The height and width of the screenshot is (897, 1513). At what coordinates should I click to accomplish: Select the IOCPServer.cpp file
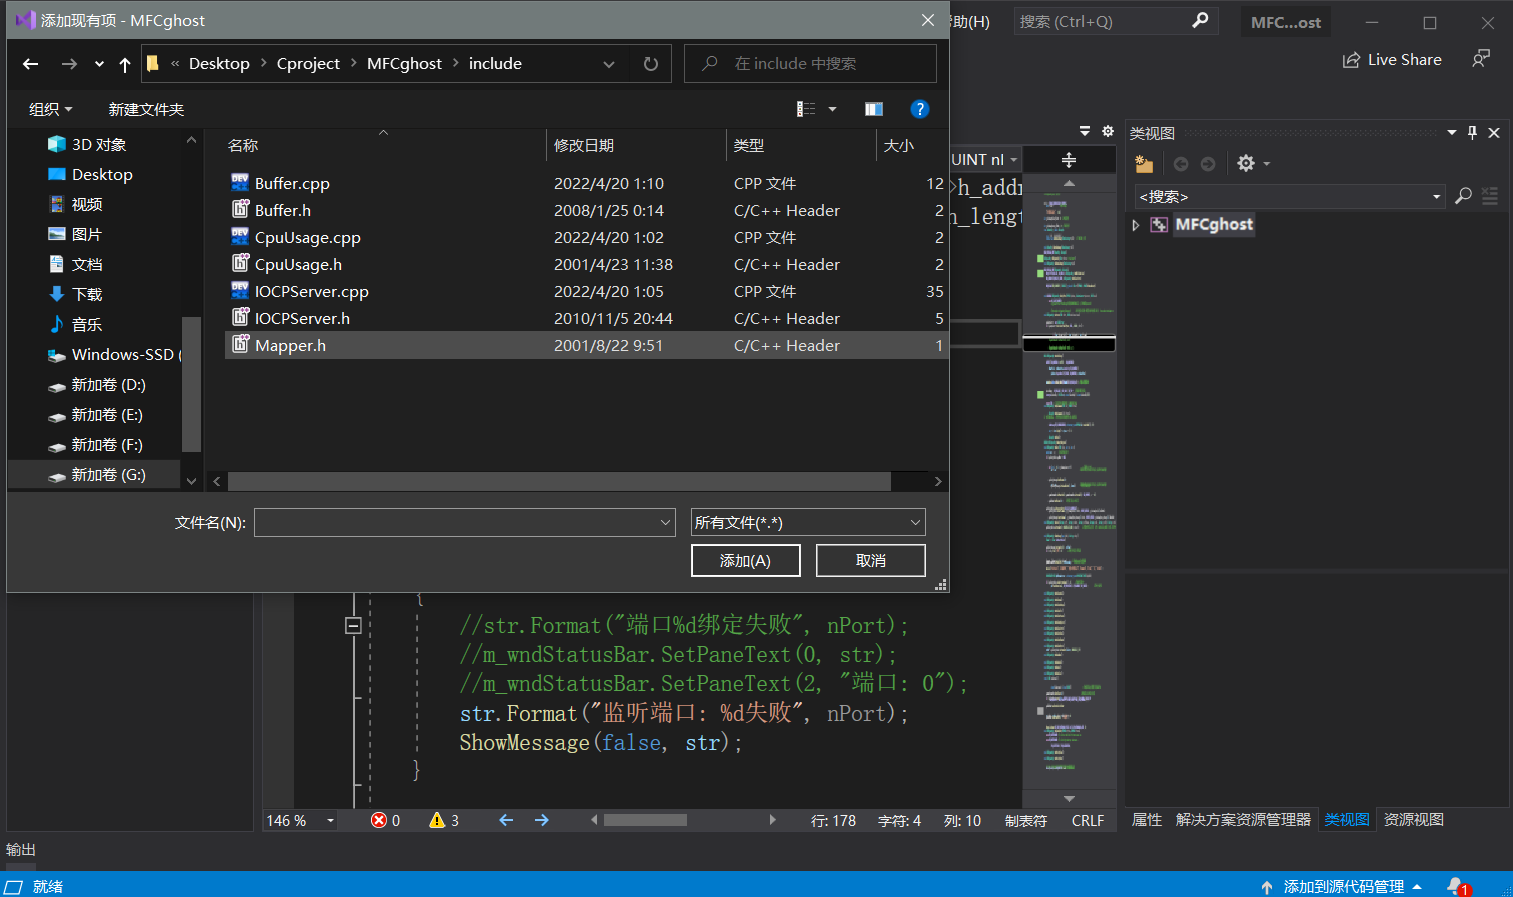(x=311, y=292)
